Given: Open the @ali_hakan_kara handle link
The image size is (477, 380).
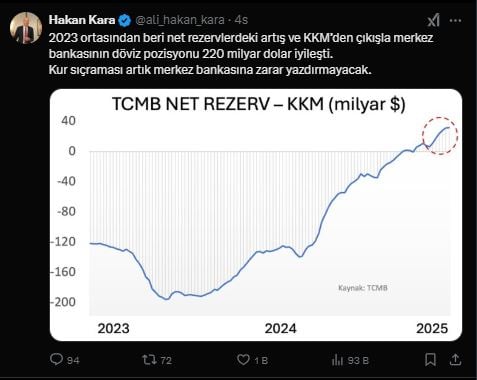Looking at the screenshot, I should tap(180, 20).
